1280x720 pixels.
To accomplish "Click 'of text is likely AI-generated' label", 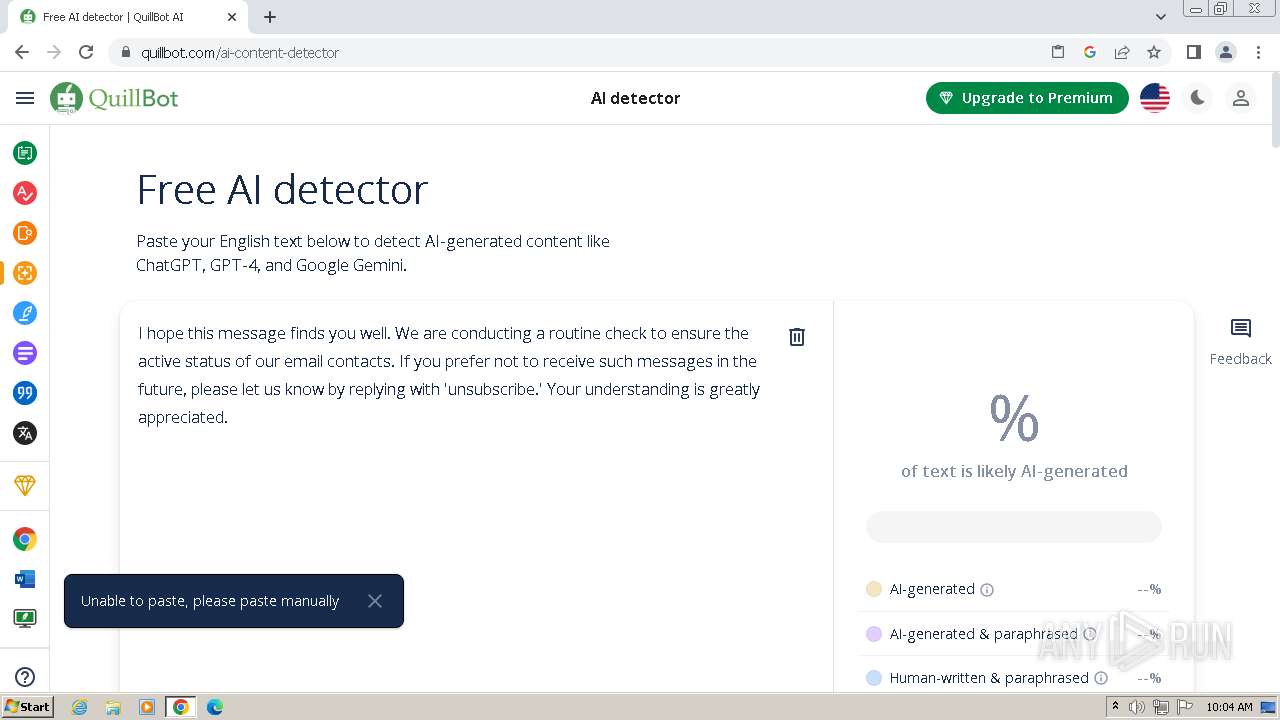I will tap(1014, 471).
